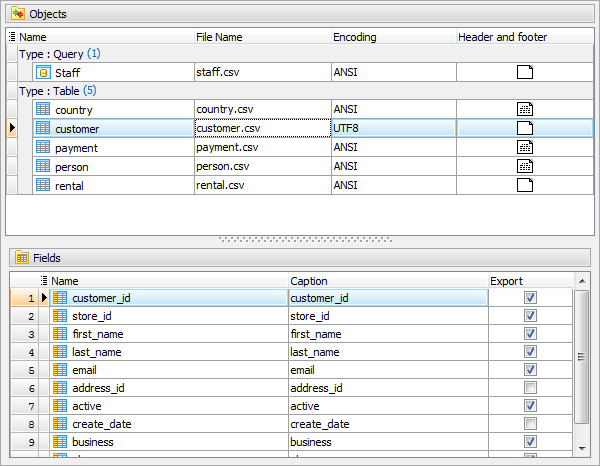Image resolution: width=600 pixels, height=466 pixels.
Task: Select the first_name caption cell
Action: [x=388, y=334]
